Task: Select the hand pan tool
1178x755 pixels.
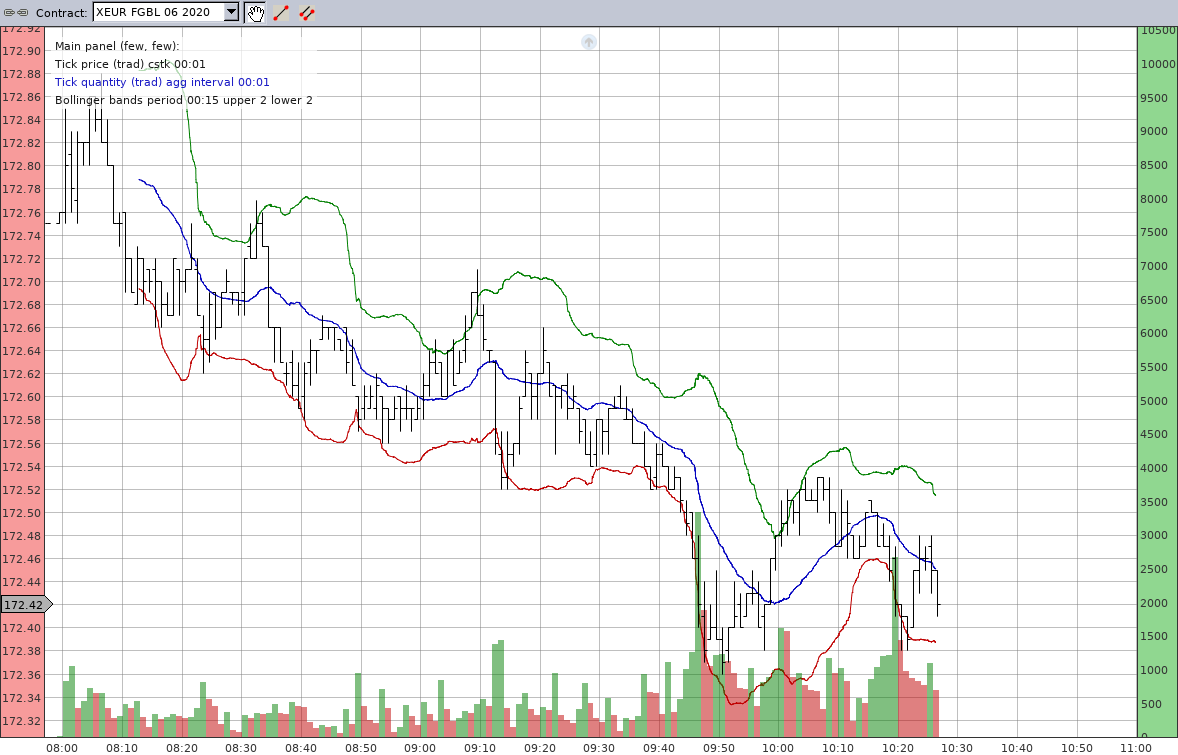Action: [x=255, y=13]
